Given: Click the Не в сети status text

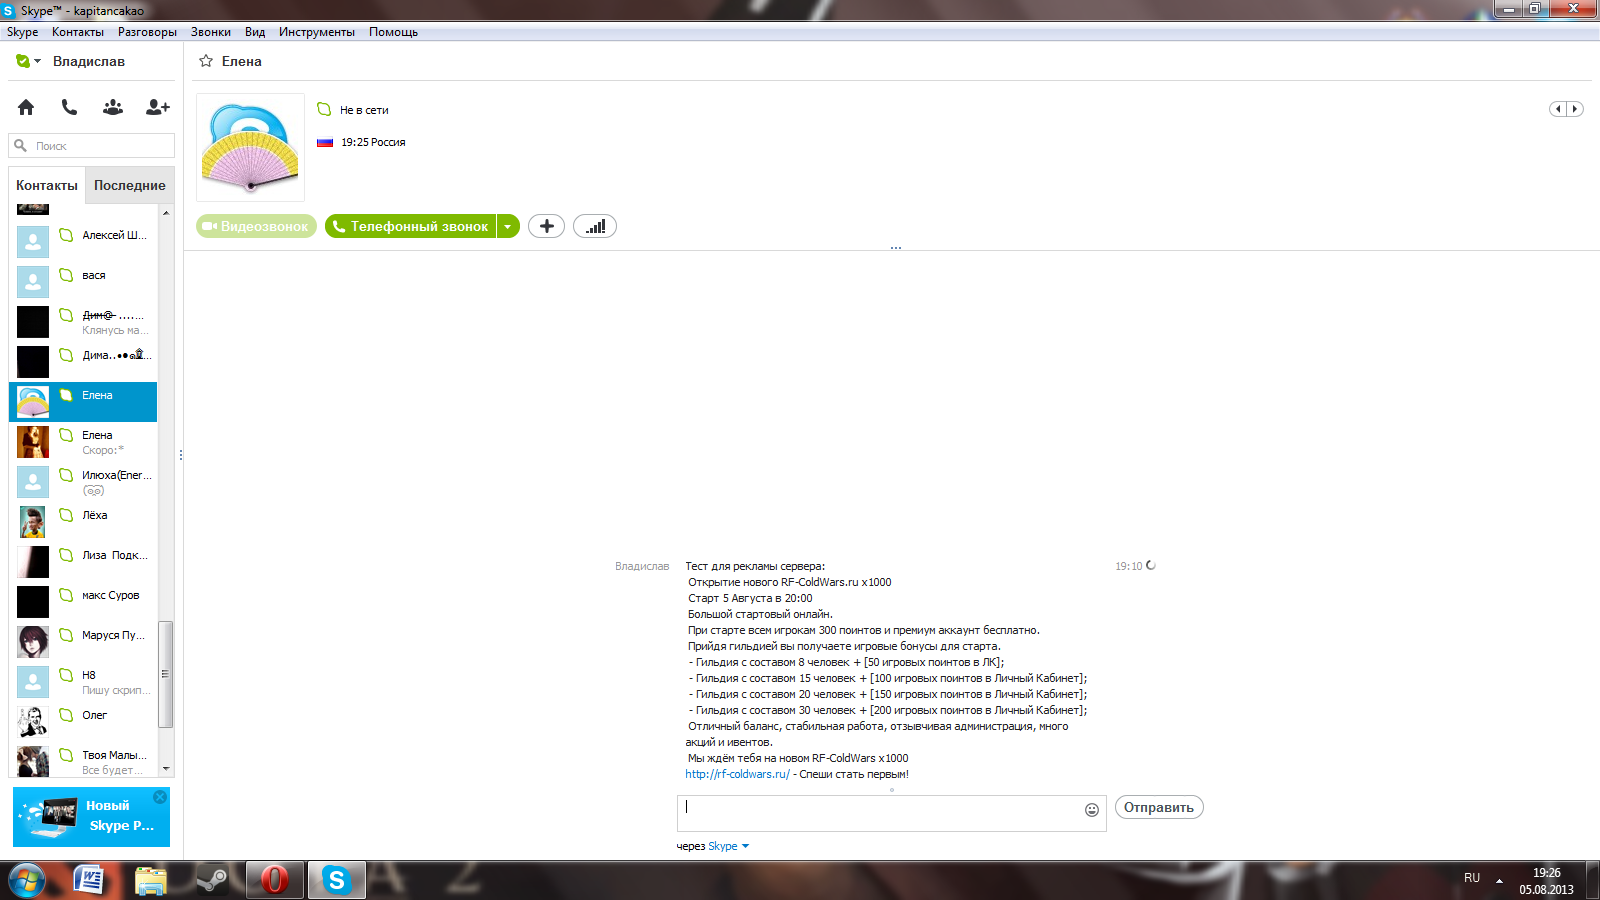Looking at the screenshot, I should pyautogui.click(x=364, y=110).
